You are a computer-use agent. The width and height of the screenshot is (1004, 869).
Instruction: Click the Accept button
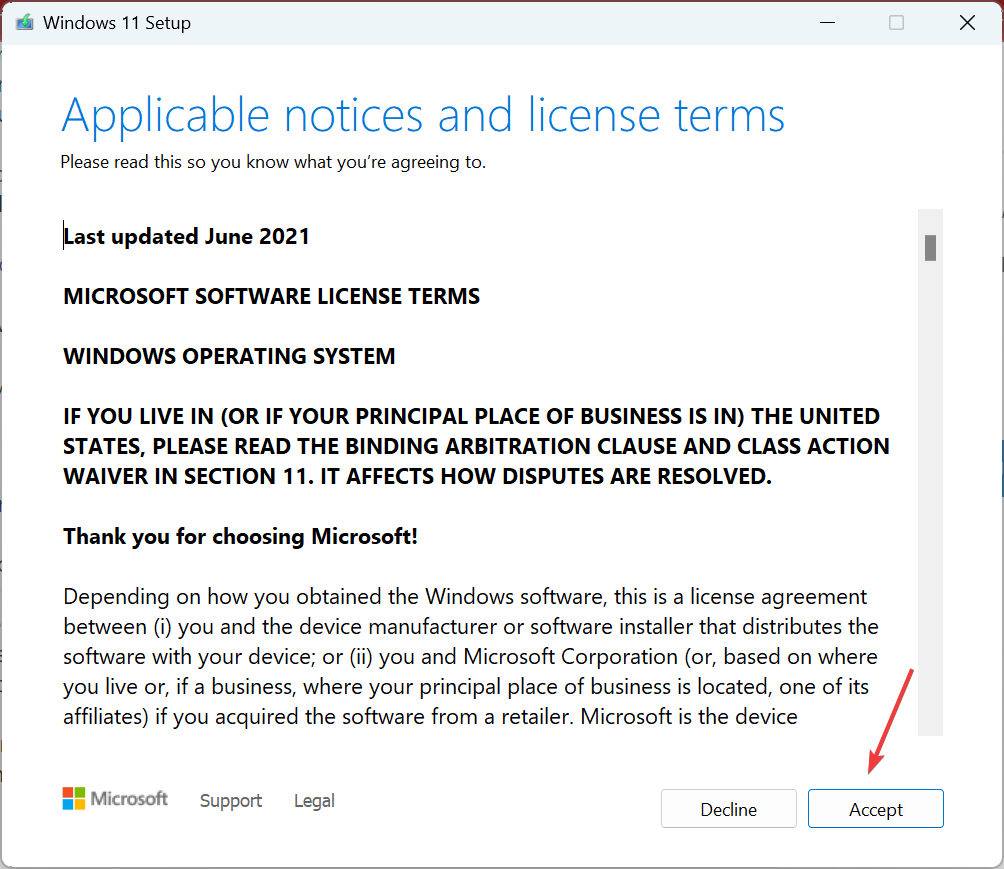point(875,809)
